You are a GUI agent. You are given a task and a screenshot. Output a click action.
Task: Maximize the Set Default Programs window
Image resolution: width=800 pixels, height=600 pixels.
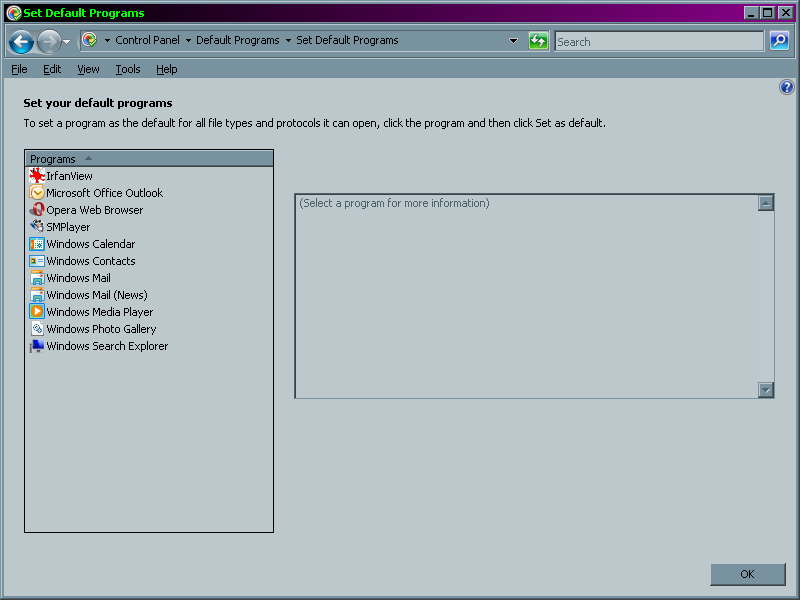pos(768,13)
